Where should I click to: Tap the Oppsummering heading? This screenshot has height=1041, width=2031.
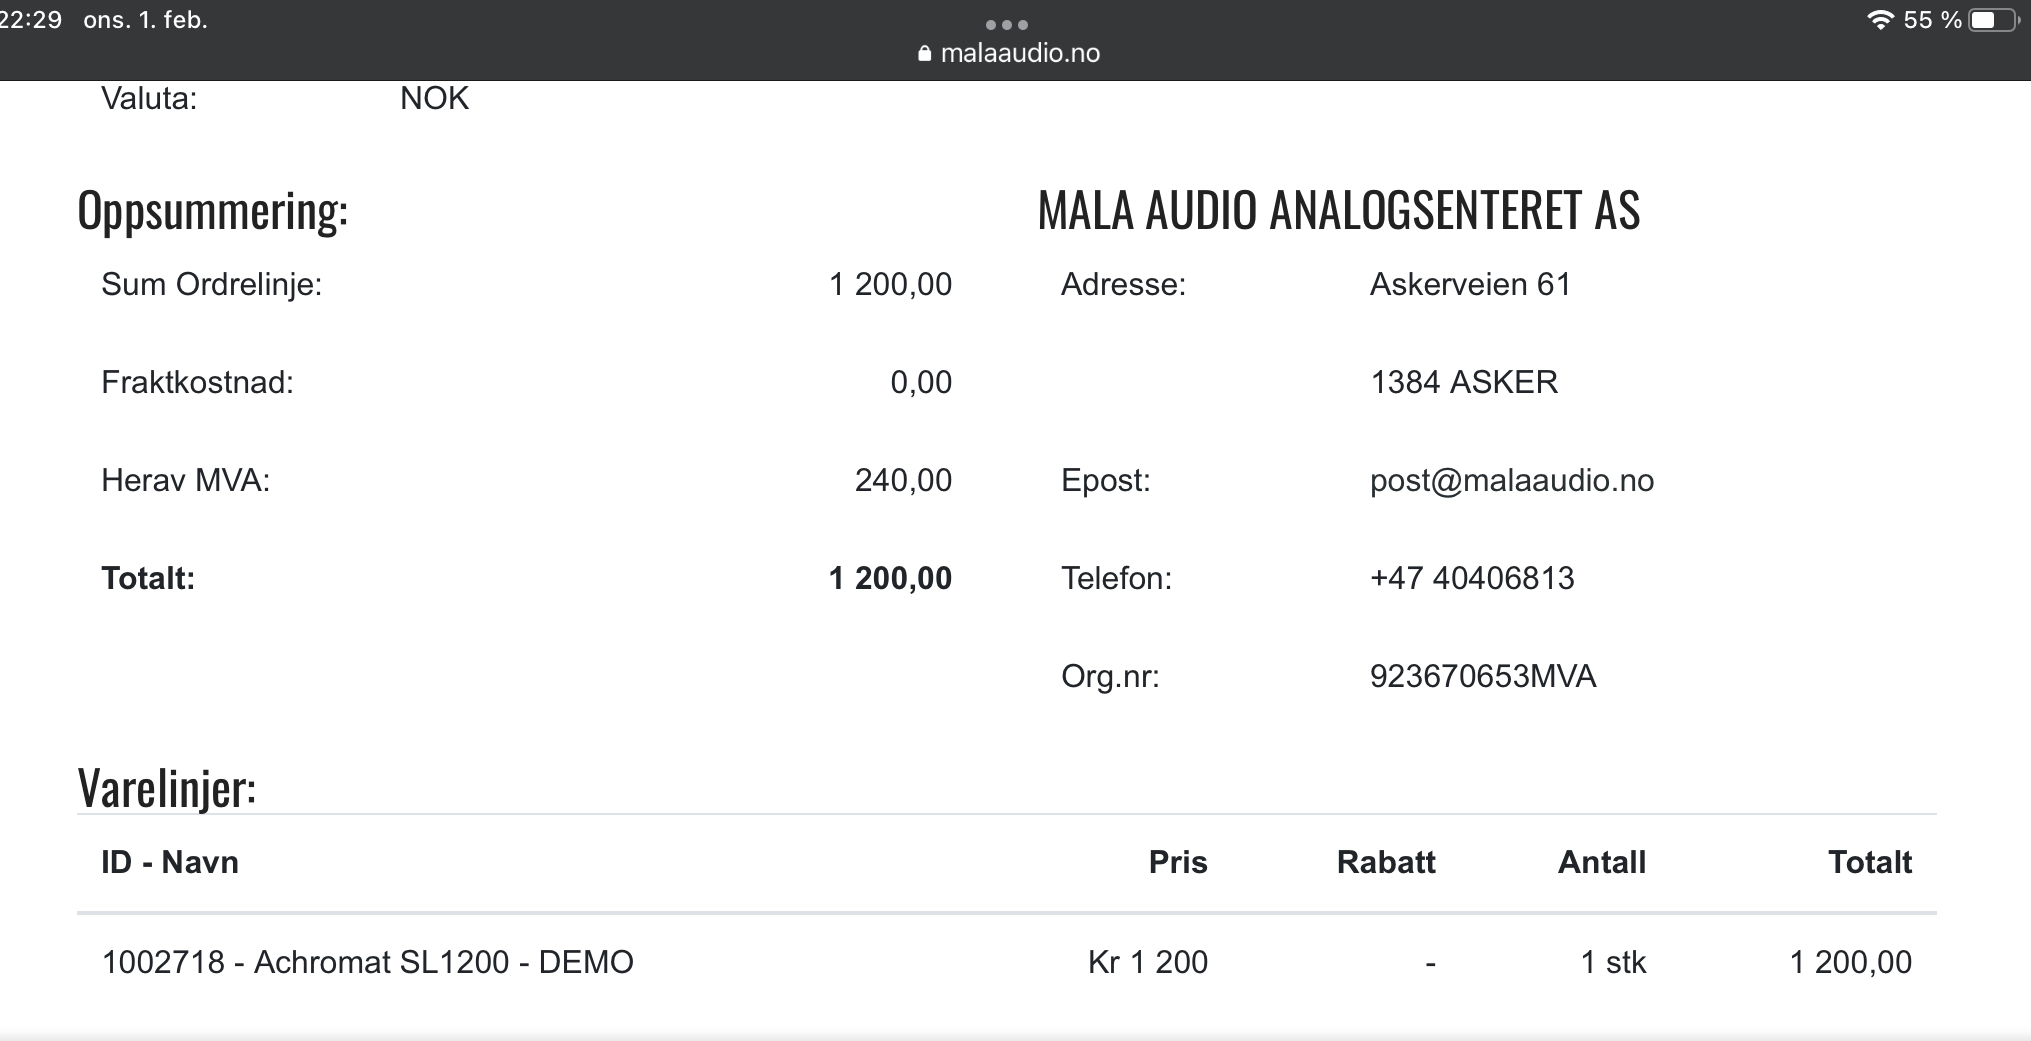point(212,211)
